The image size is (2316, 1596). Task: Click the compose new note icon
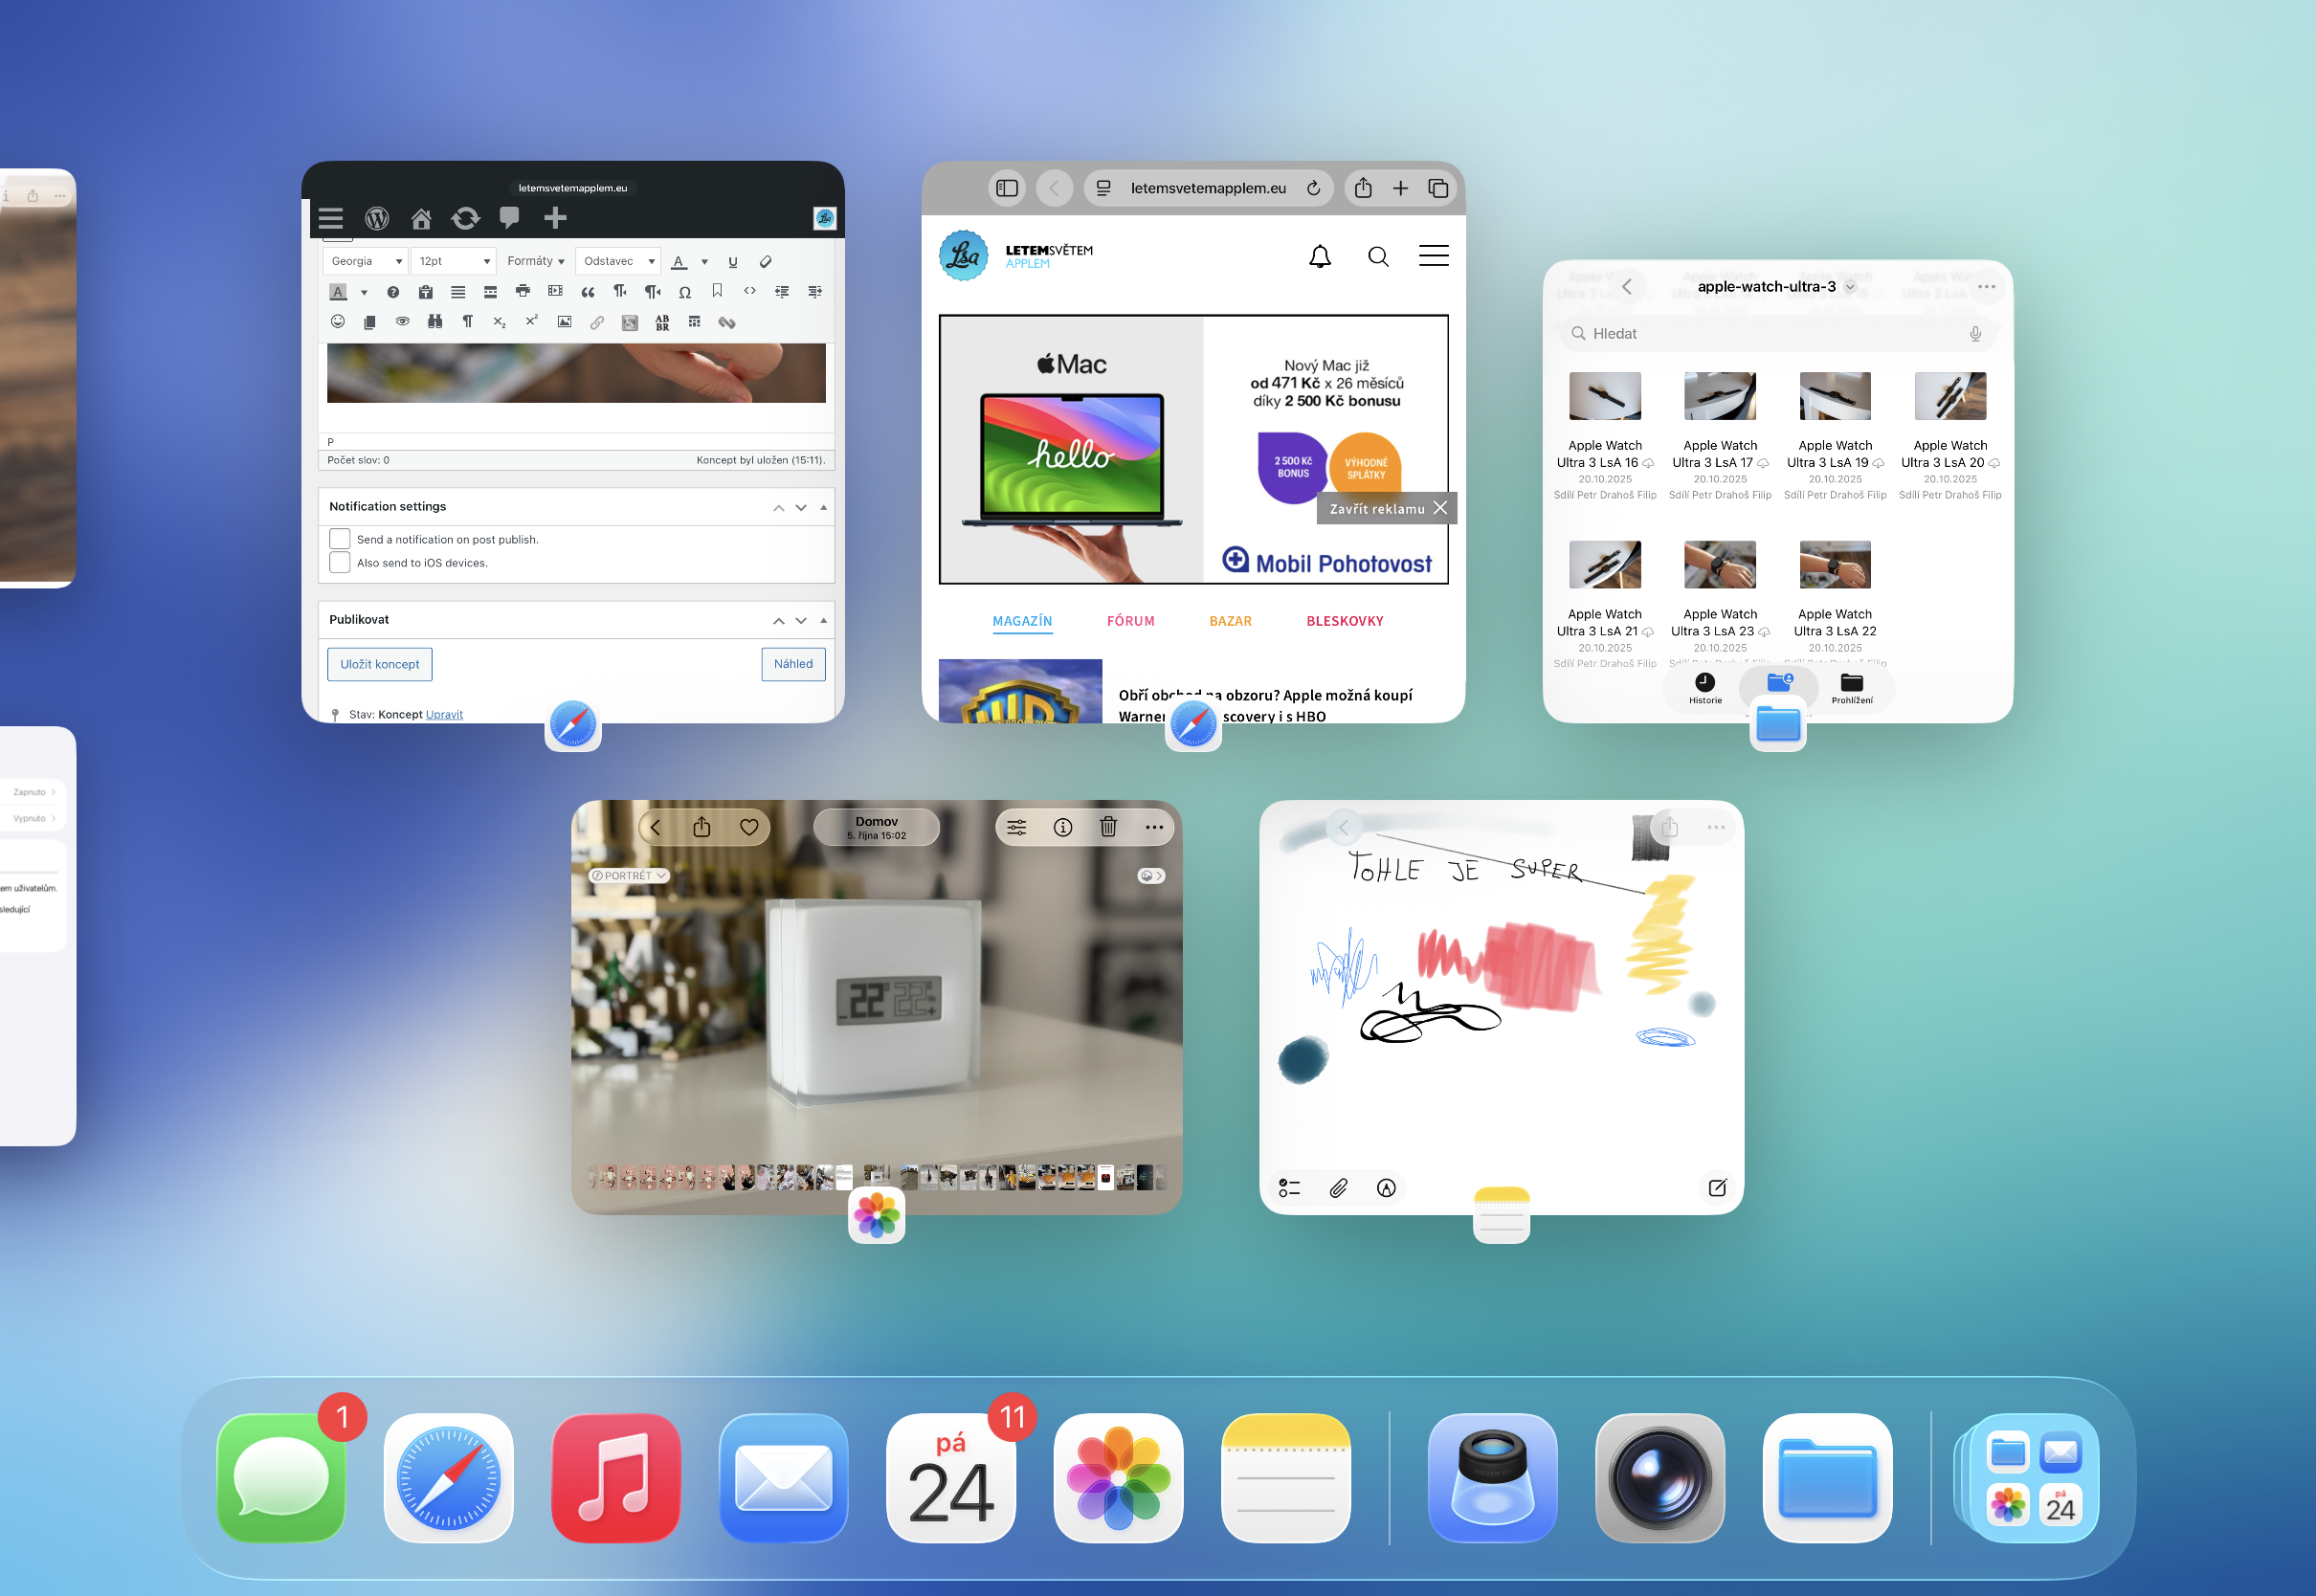tap(1717, 1188)
